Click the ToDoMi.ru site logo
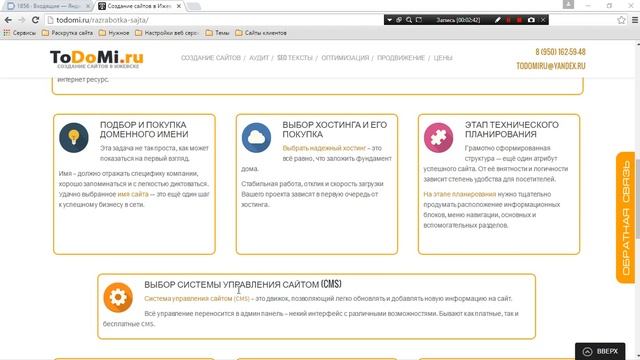Viewport: 640px width, 360px height. click(x=97, y=59)
